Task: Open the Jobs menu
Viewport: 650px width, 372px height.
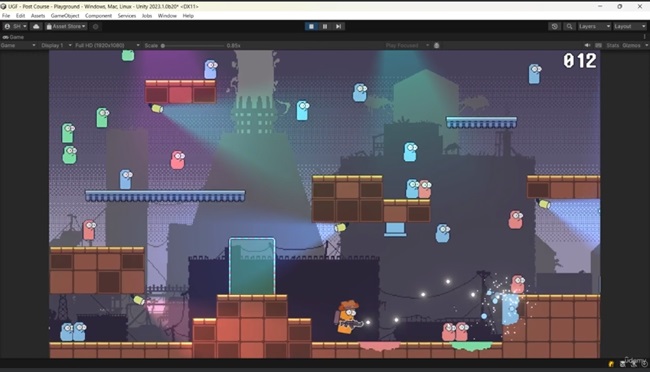Action: [147, 16]
